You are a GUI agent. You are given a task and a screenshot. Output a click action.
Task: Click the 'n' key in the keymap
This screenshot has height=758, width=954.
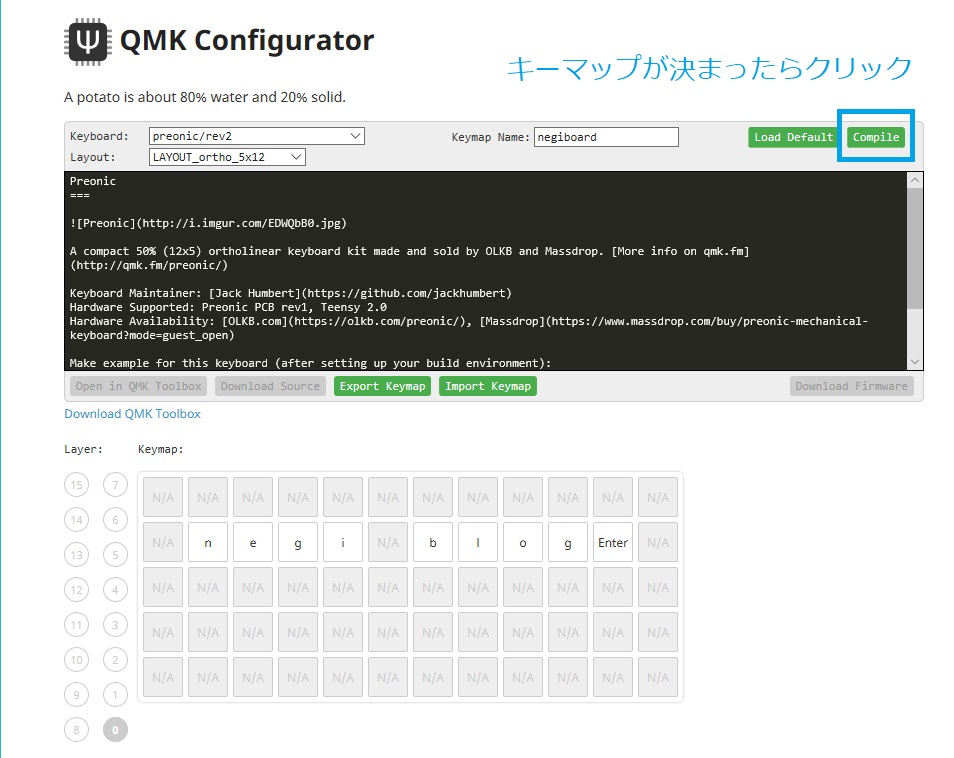click(208, 543)
